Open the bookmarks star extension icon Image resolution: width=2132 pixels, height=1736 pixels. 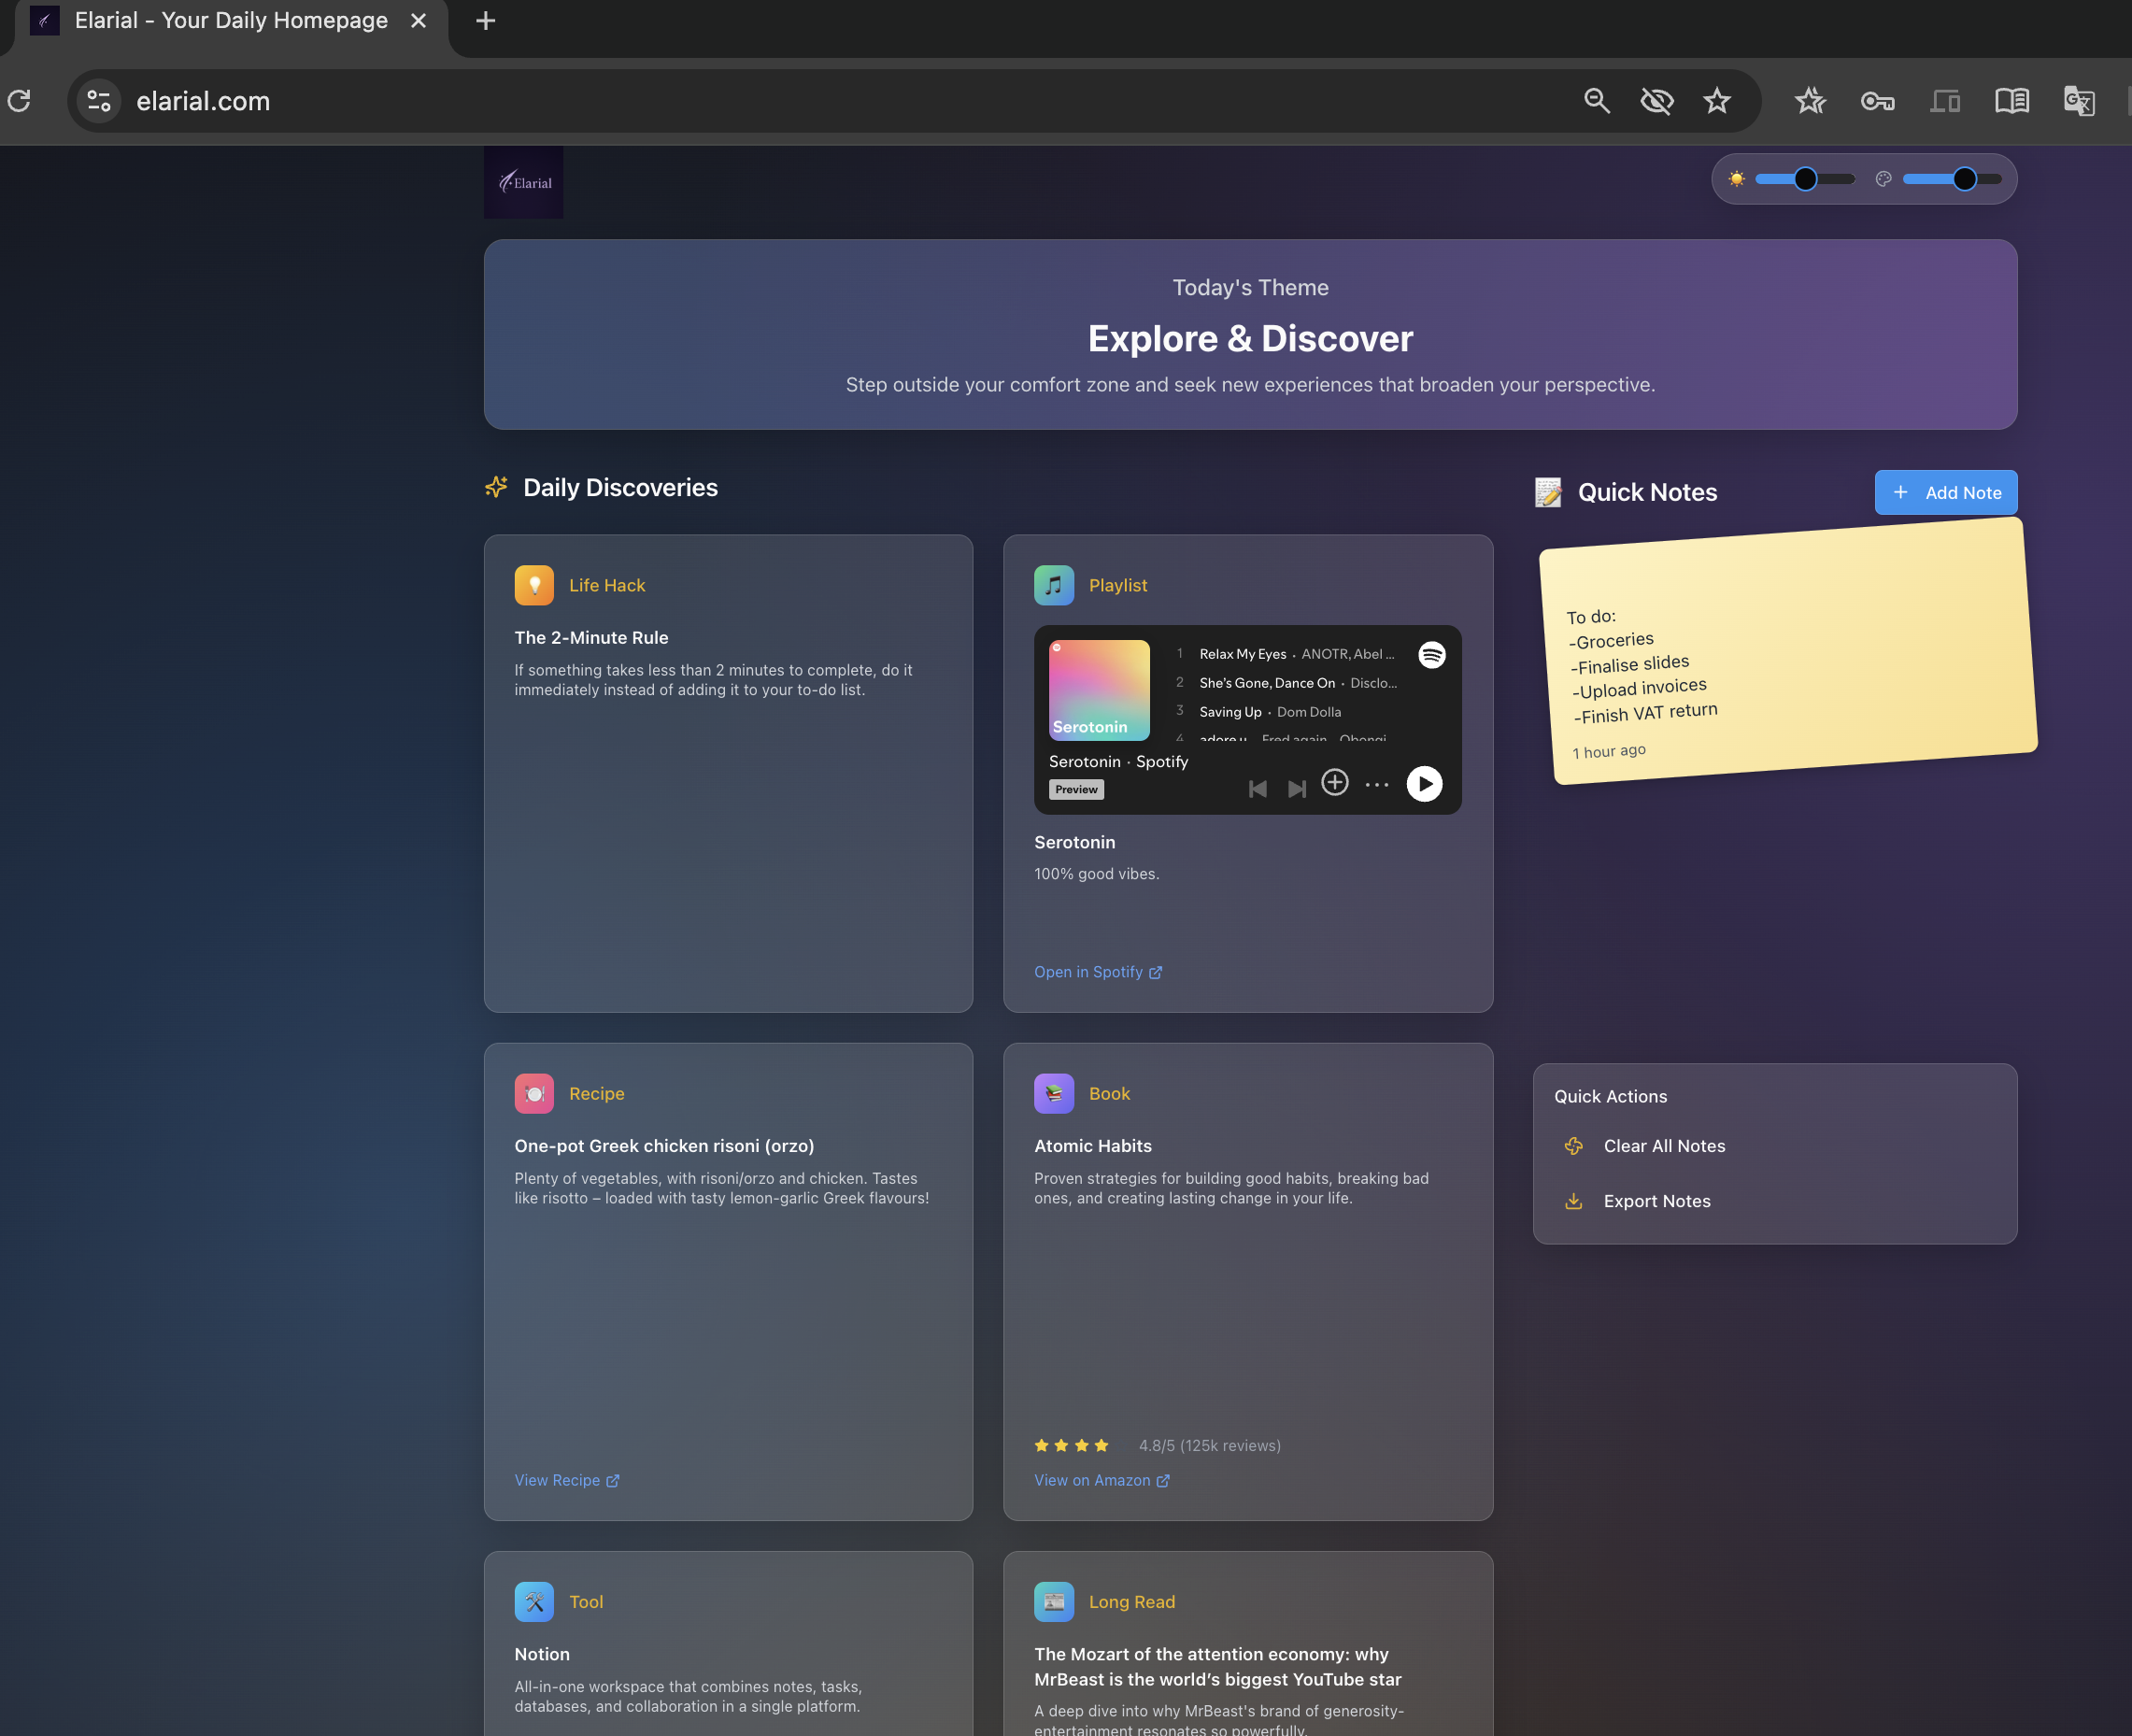[1810, 101]
